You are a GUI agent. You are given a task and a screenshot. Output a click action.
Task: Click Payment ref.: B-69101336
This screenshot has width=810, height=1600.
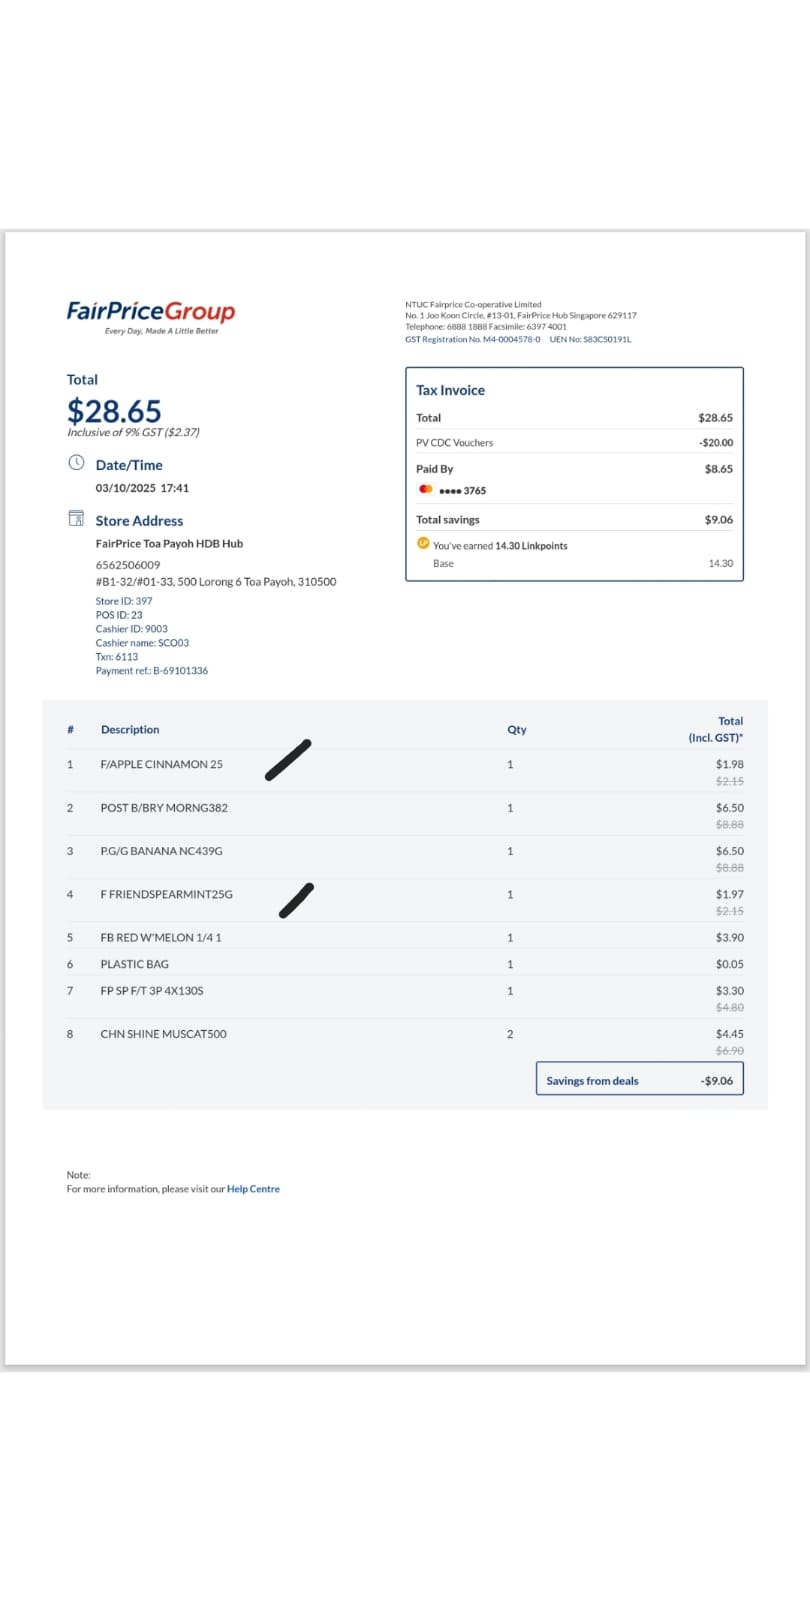(152, 671)
